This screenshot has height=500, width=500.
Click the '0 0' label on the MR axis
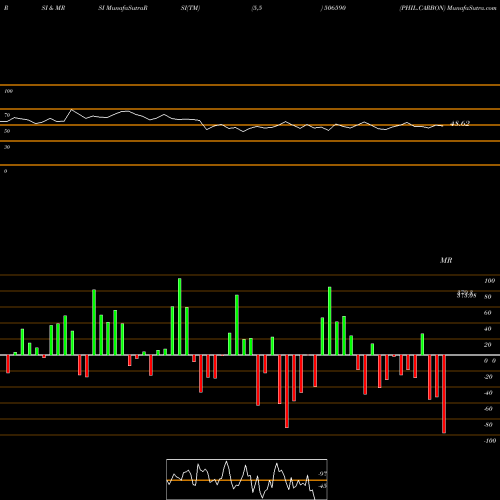490,361
